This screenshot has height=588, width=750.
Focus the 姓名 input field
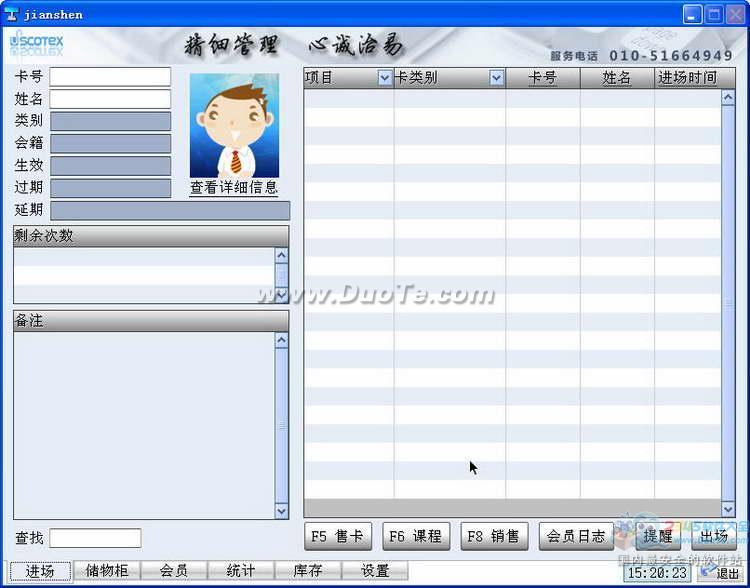(110, 99)
